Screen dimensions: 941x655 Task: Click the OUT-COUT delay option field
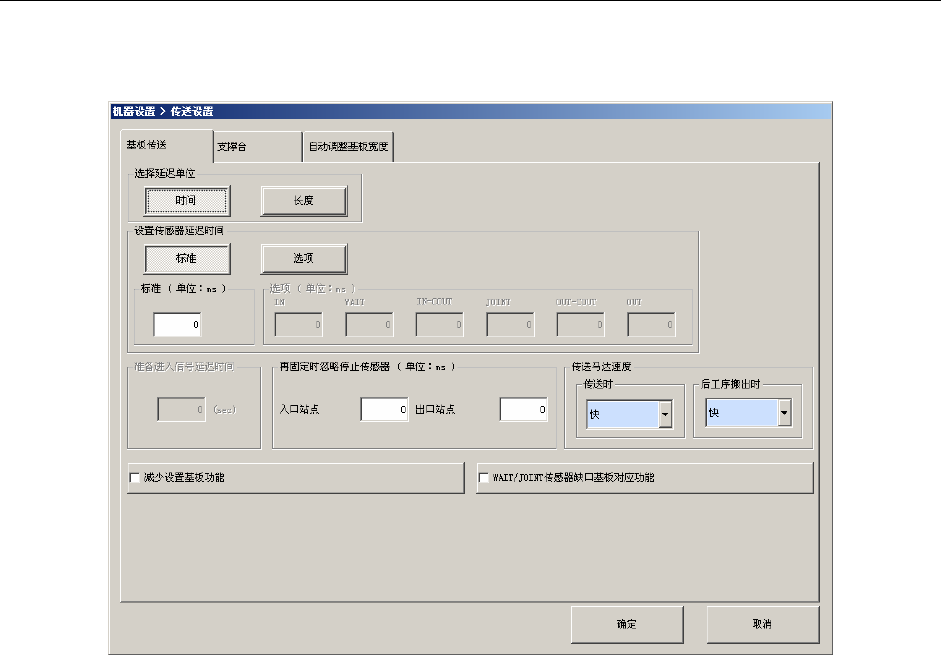point(580,324)
